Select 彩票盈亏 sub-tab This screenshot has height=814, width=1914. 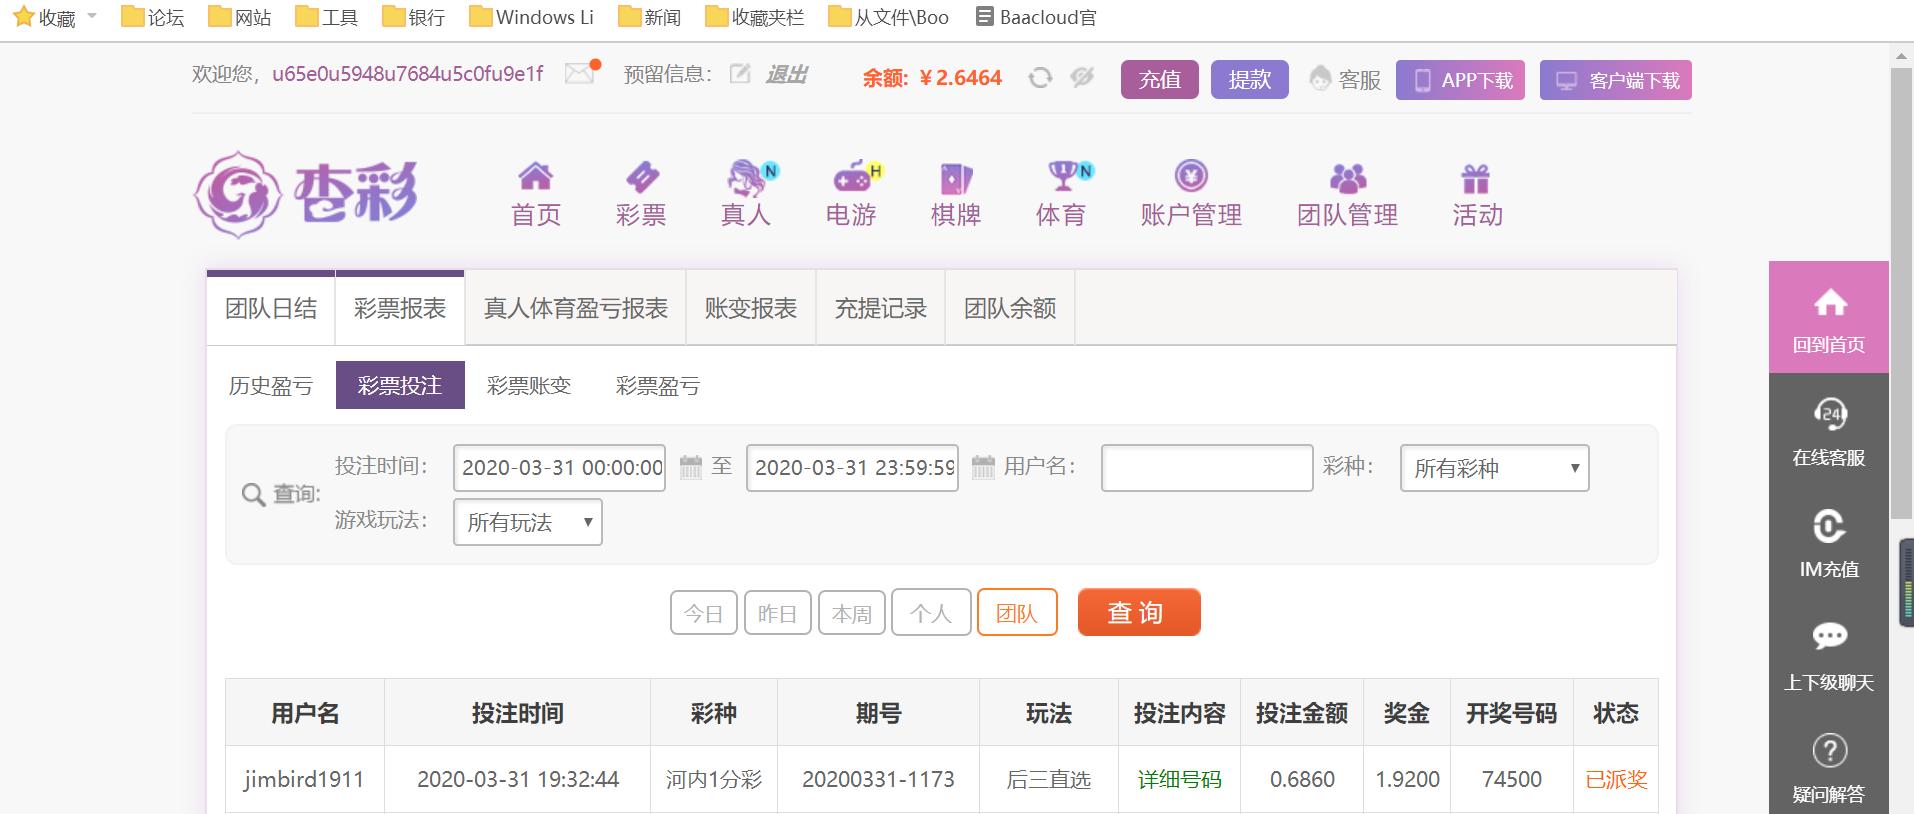pyautogui.click(x=658, y=386)
